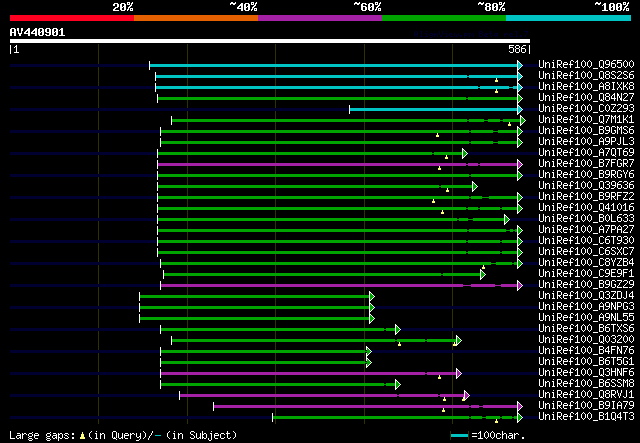Click the arrowhead ending the B1Q4T3 alignment
Image resolution: width=640 pixels, height=443 pixels.
[520, 418]
